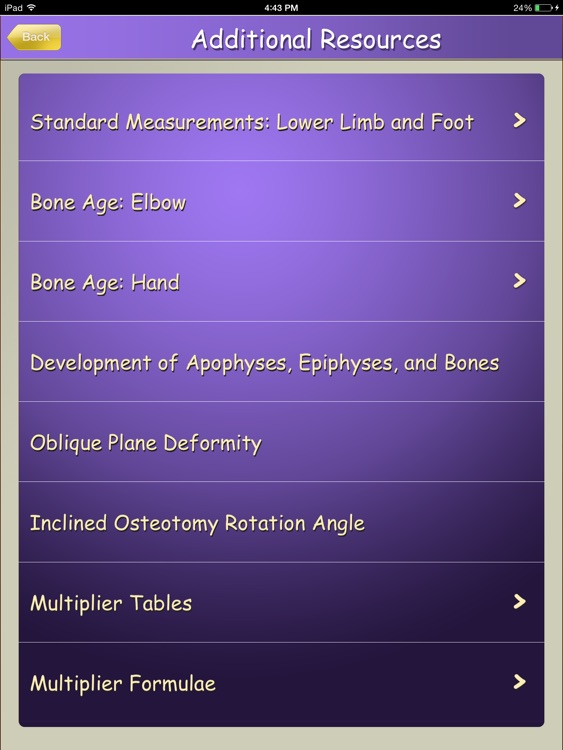
Task: Select the Bone Age: Hand row
Action: point(281,281)
